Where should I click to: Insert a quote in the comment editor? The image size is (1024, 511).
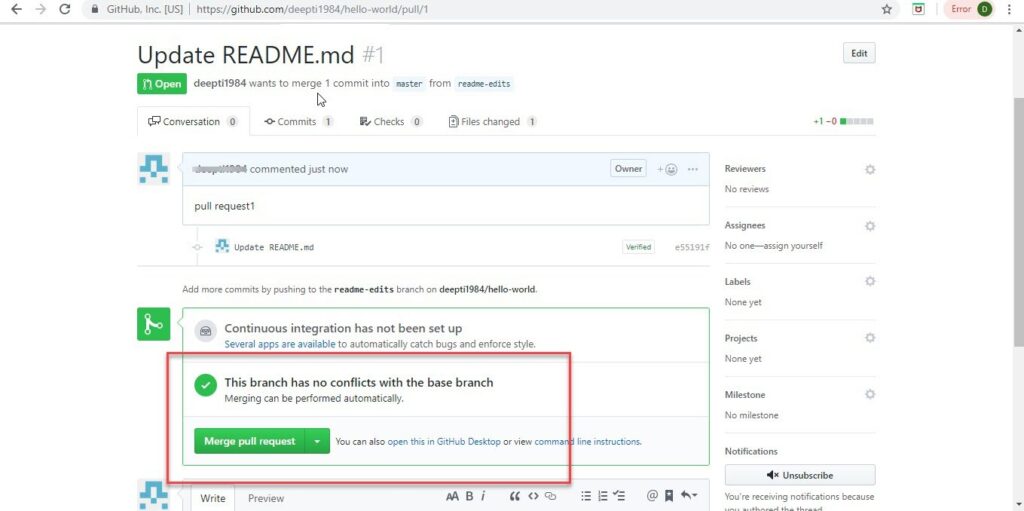click(515, 496)
